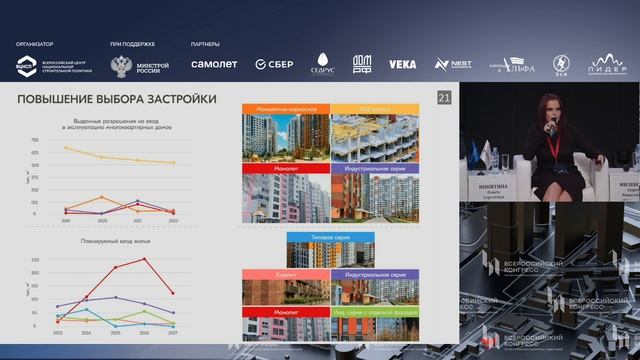The width and height of the screenshot is (640, 360).
Task: Open the Типовая серия buildings photo
Action: [x=331, y=255]
